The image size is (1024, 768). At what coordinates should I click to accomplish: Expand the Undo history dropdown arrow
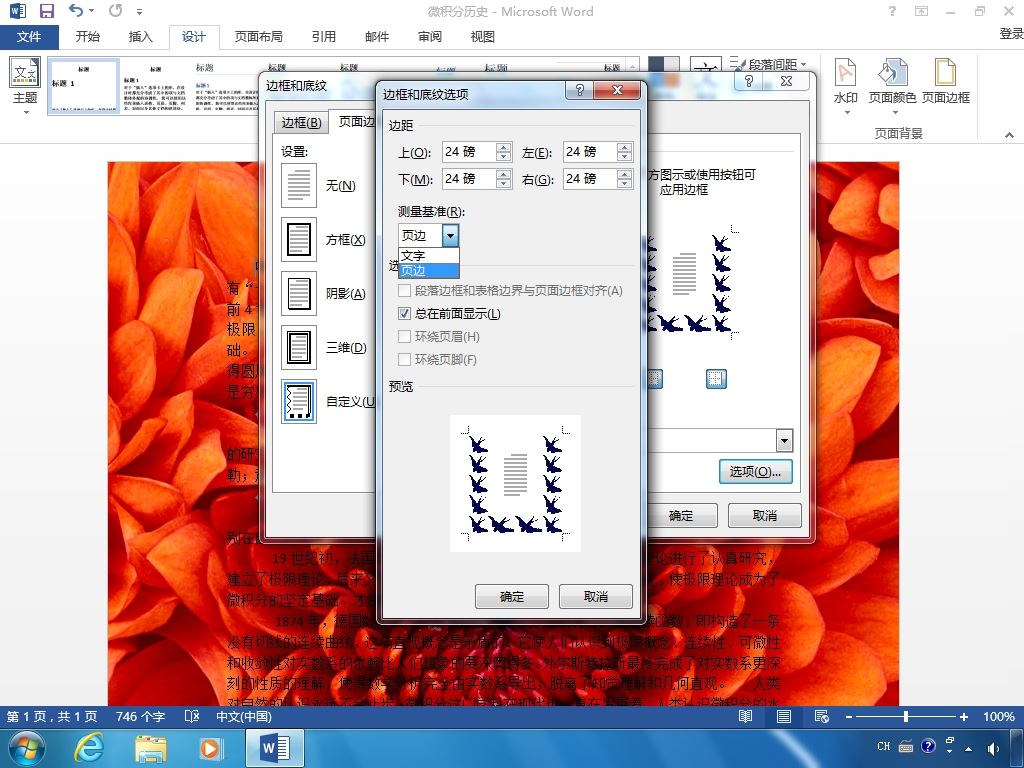tap(91, 10)
